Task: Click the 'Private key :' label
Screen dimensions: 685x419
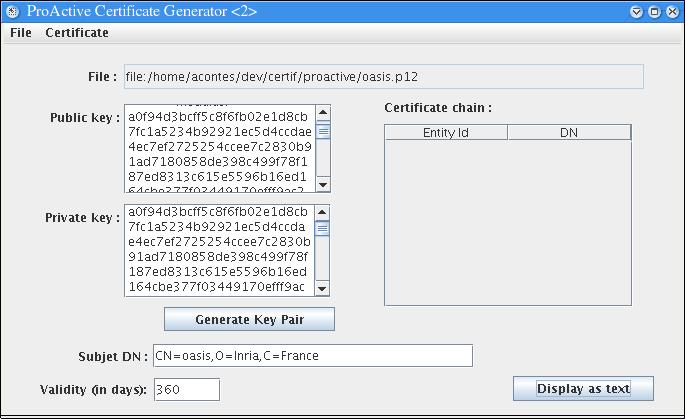Action: point(83,218)
